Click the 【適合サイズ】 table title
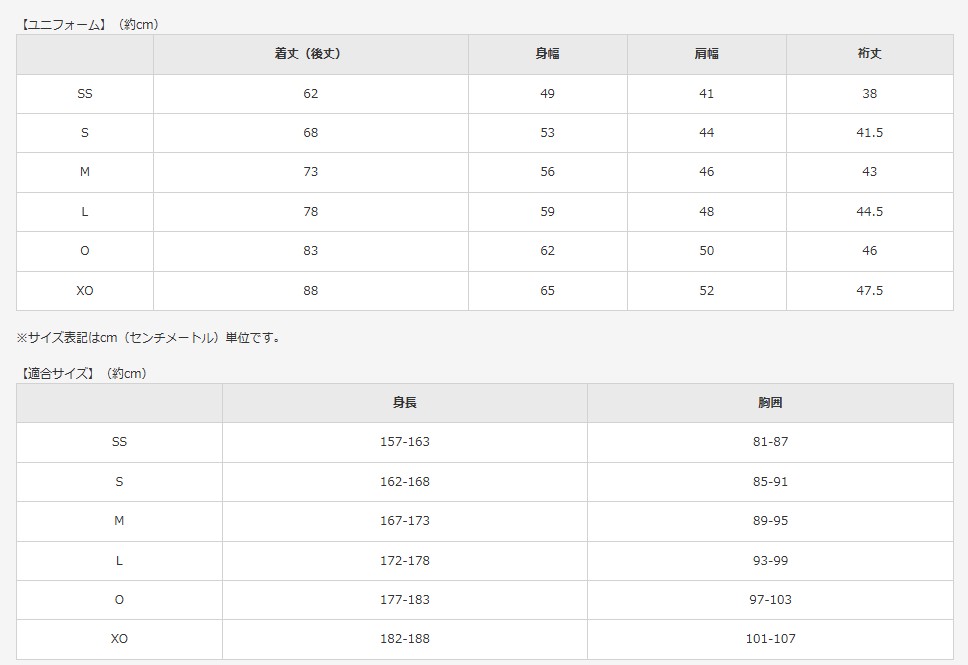The image size is (968, 665). (x=58, y=373)
